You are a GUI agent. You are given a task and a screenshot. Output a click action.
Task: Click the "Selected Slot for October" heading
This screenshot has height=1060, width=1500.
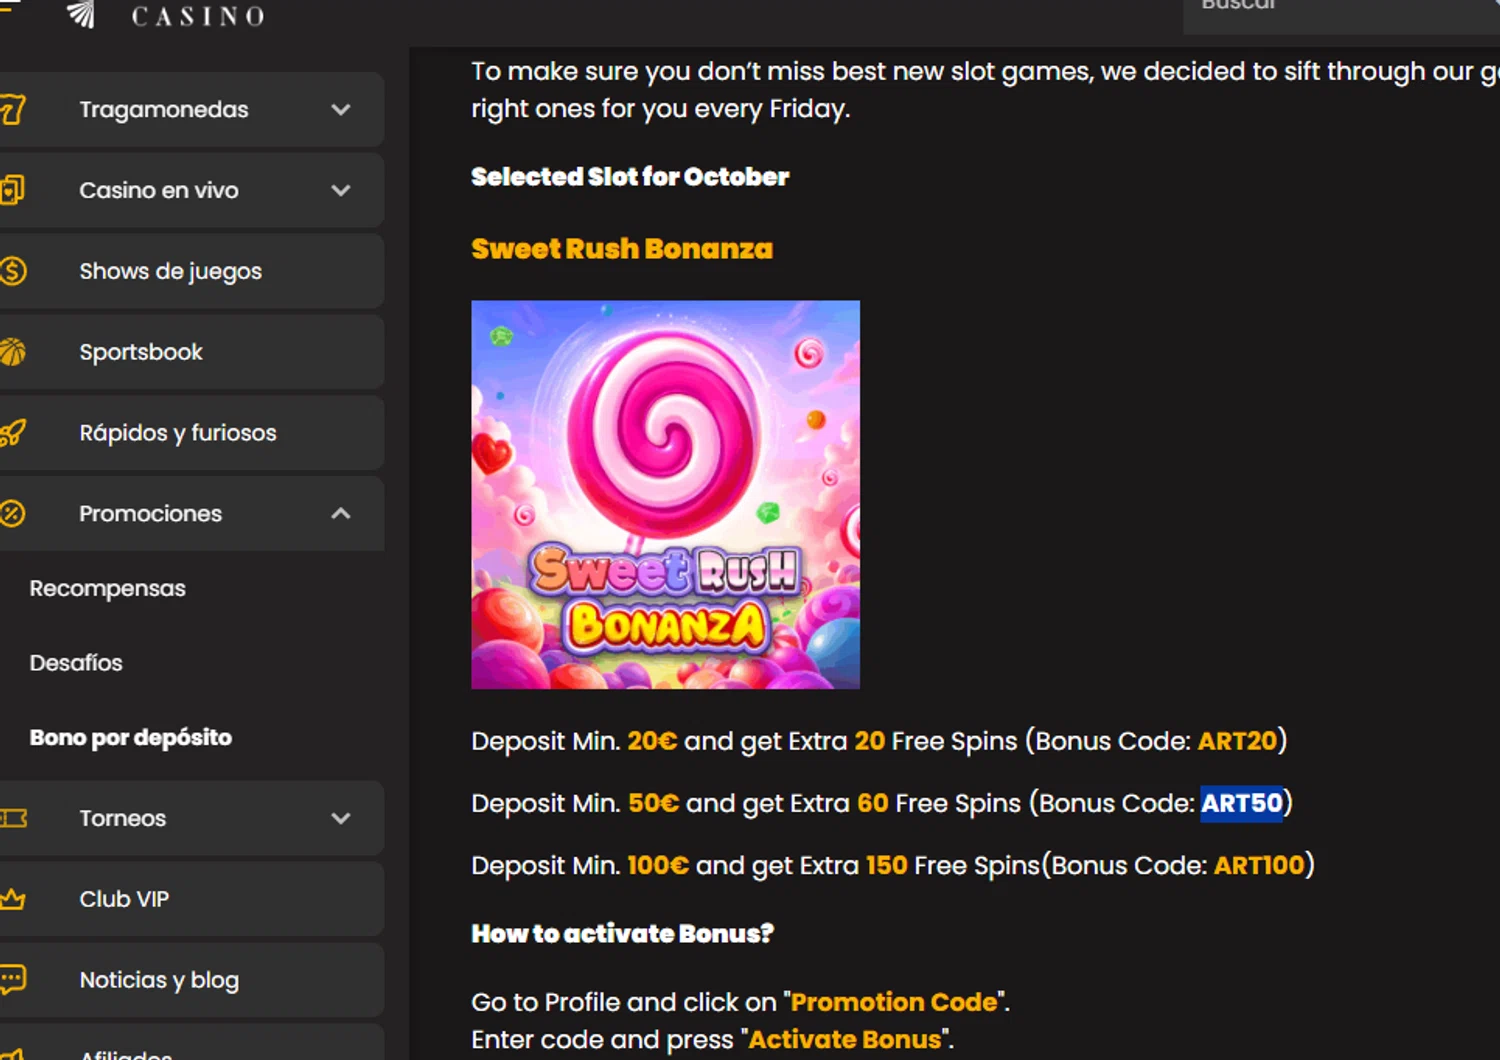[630, 177]
